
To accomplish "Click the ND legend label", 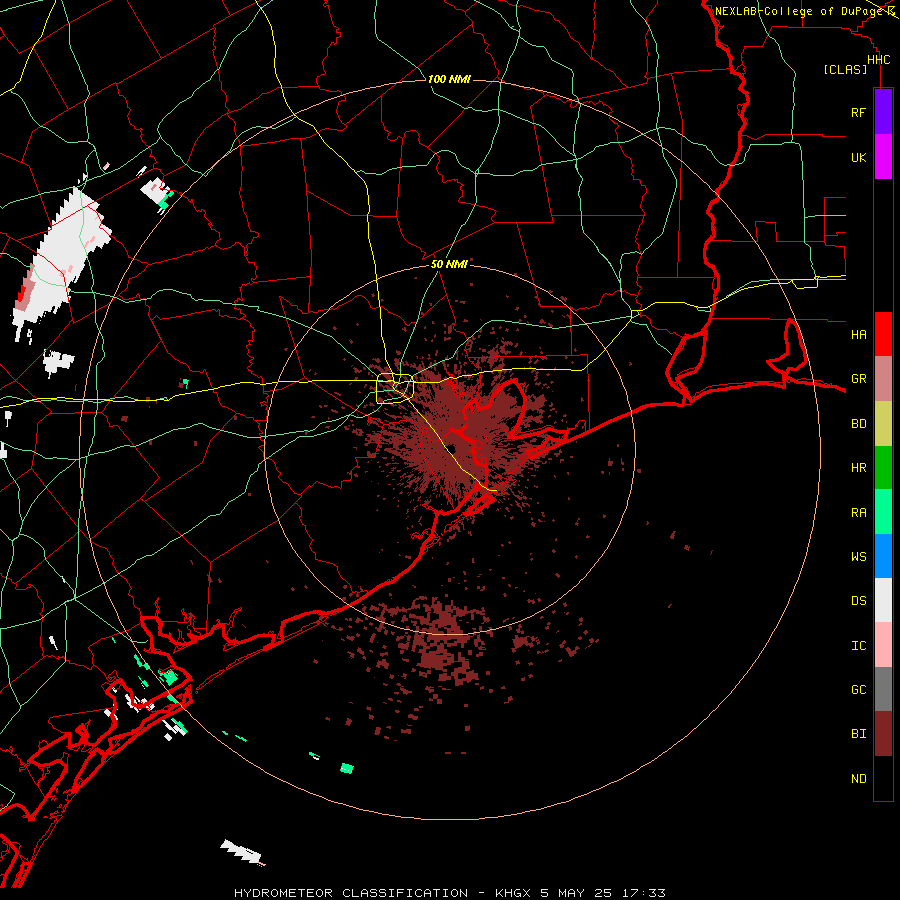I will coord(858,779).
